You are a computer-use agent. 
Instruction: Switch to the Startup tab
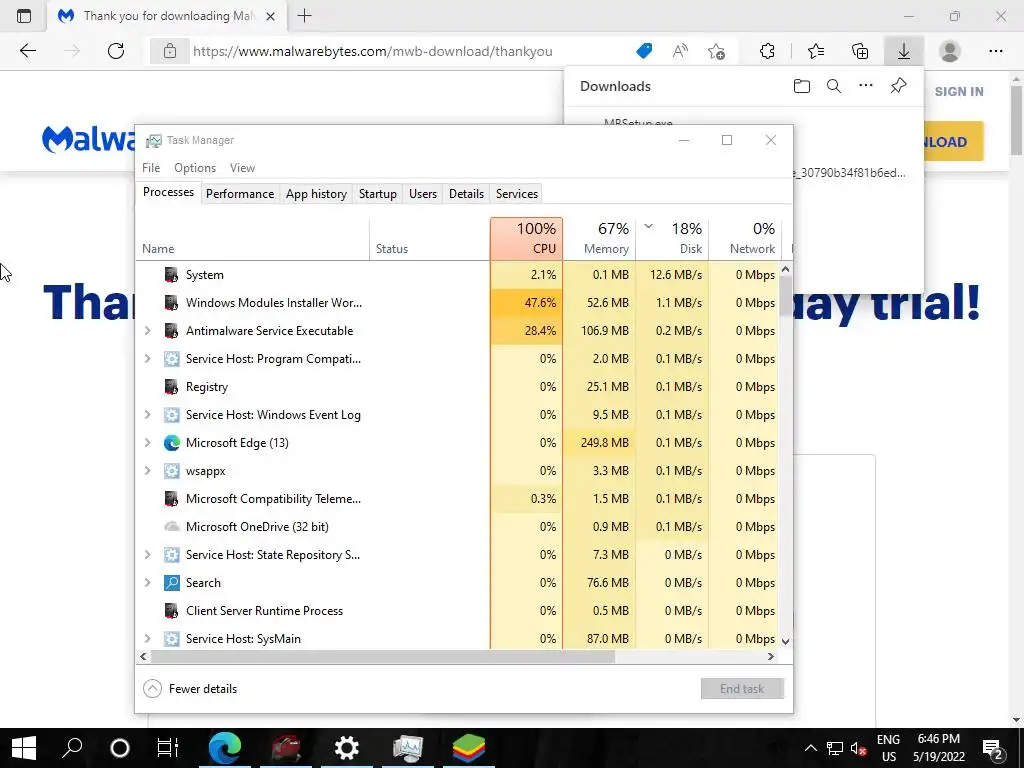377,194
